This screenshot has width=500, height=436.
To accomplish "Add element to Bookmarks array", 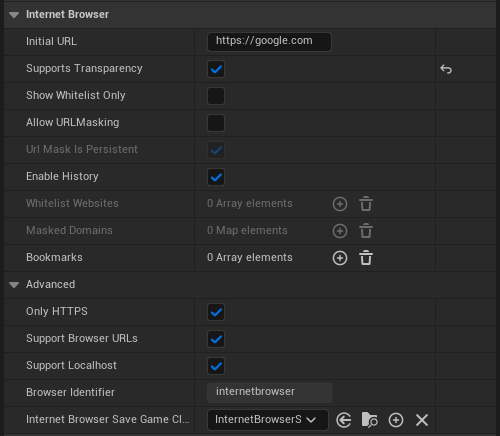I will coord(340,258).
